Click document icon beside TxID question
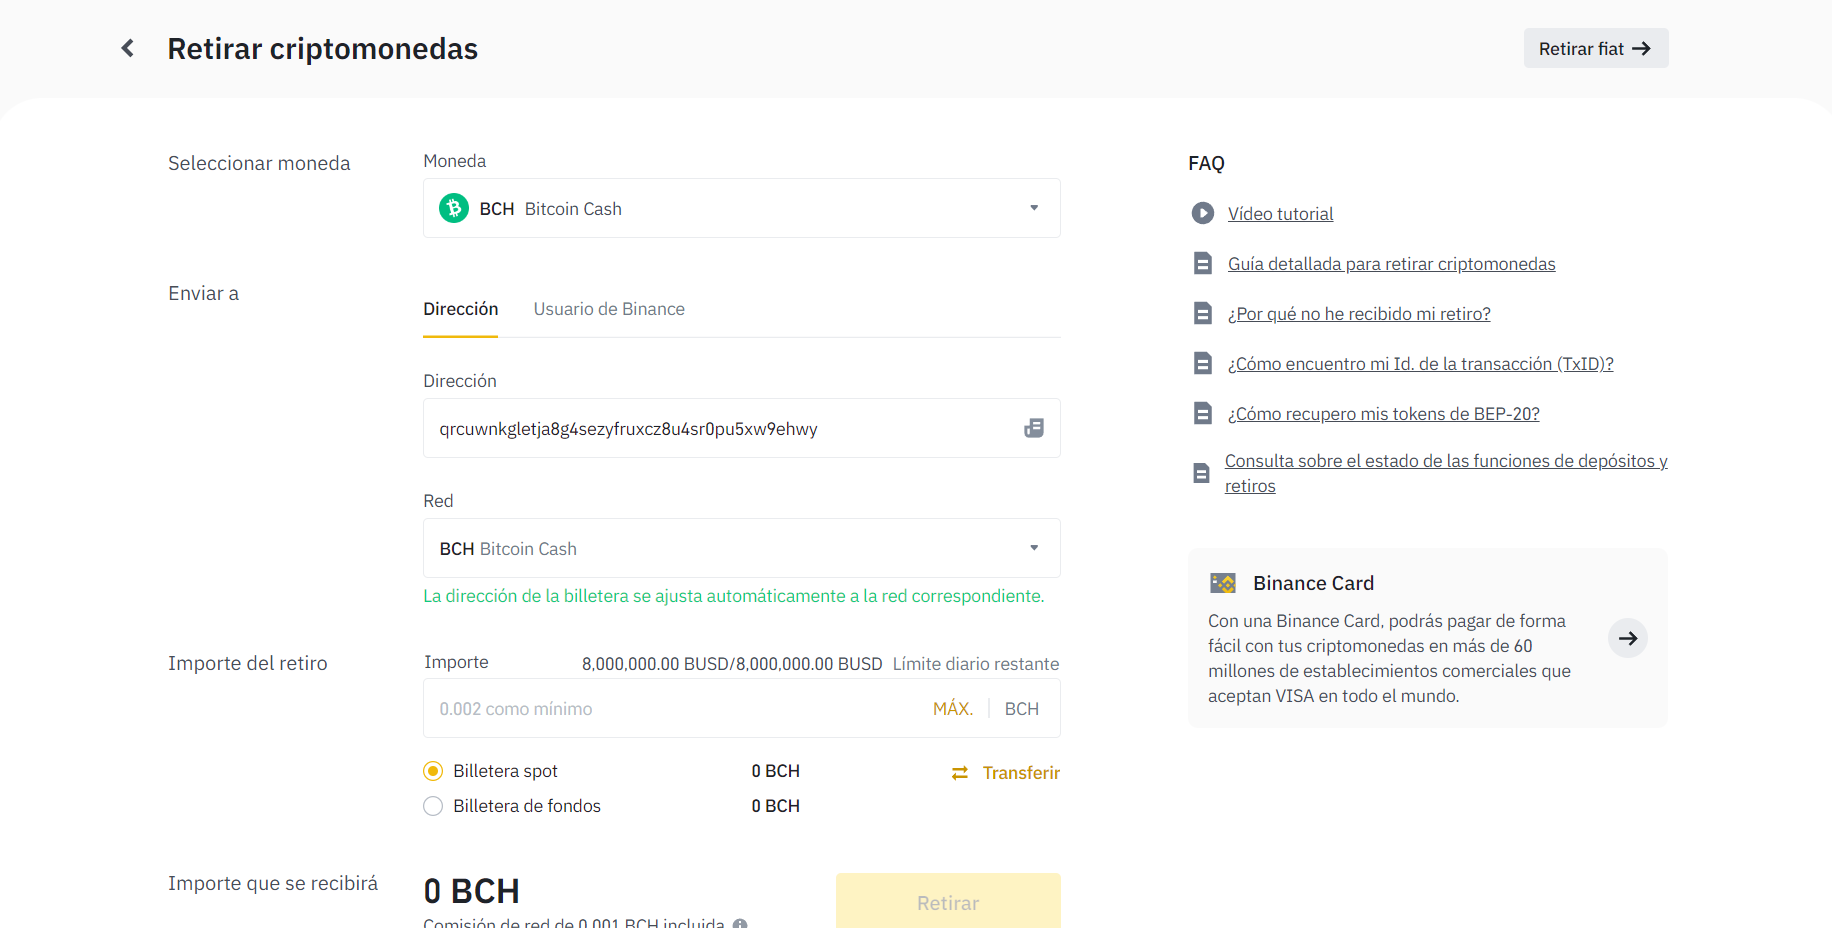The image size is (1832, 928). click(1203, 363)
